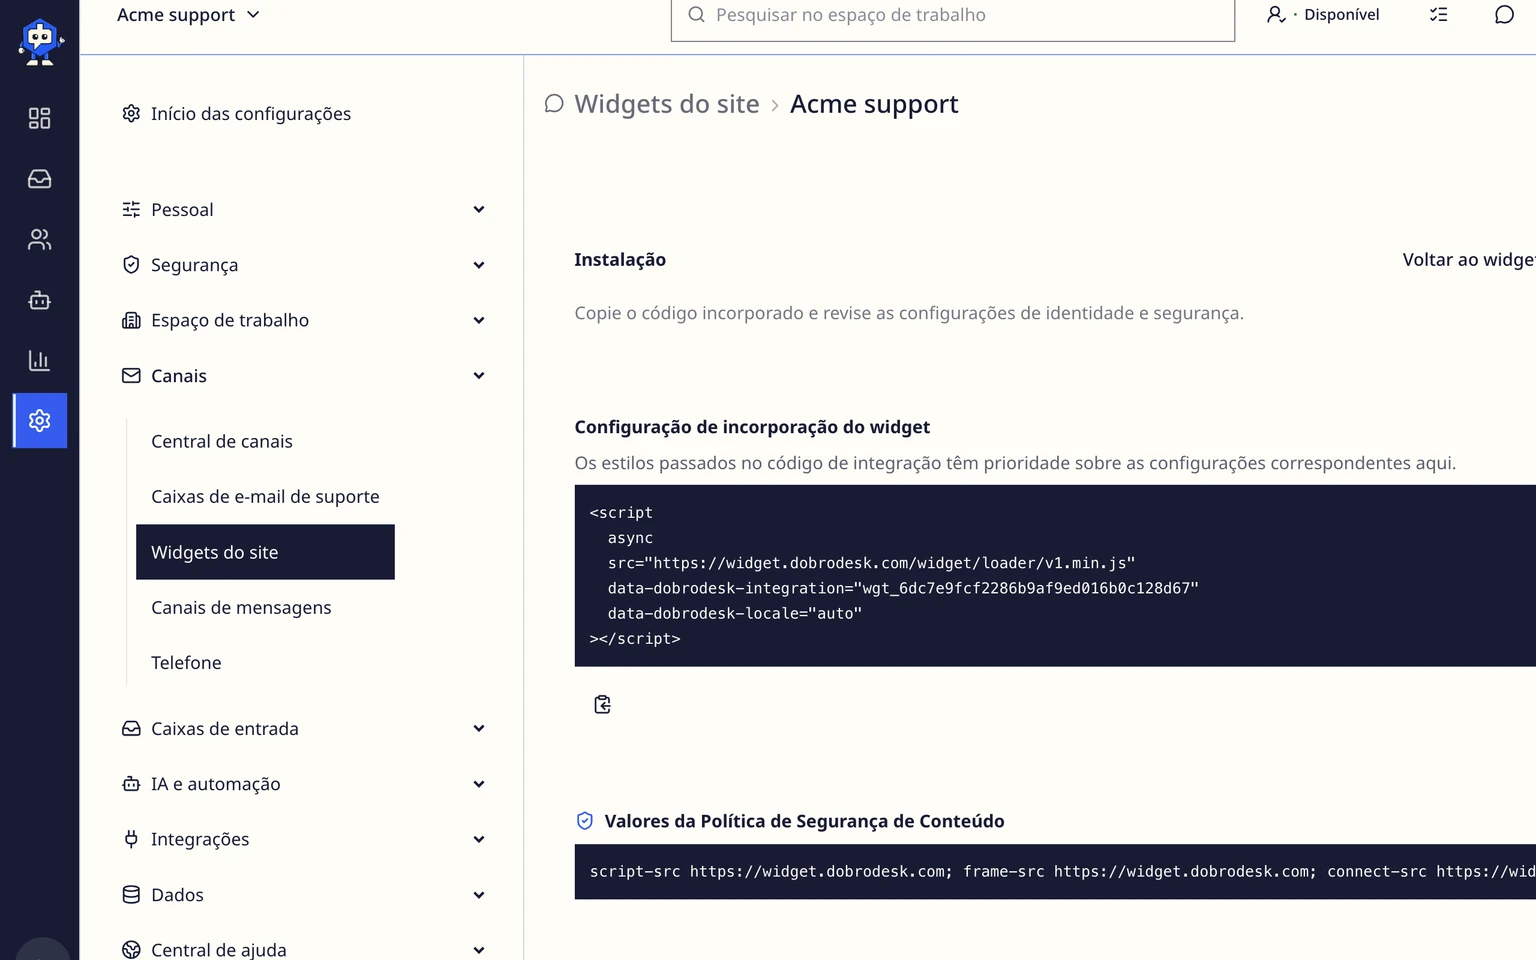The height and width of the screenshot is (960, 1536).
Task: Open Caixas de e-mail de suporte
Action: click(x=265, y=496)
